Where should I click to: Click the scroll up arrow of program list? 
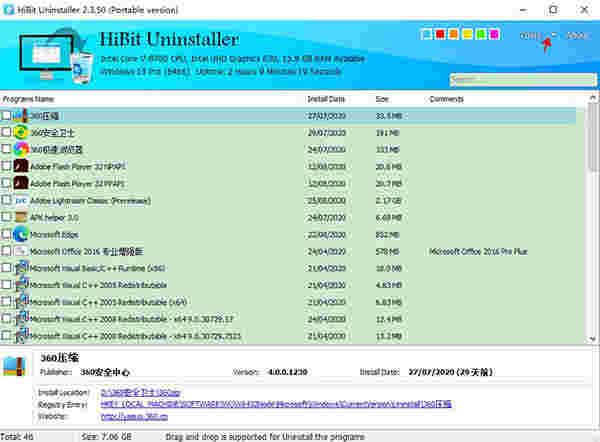click(x=593, y=98)
